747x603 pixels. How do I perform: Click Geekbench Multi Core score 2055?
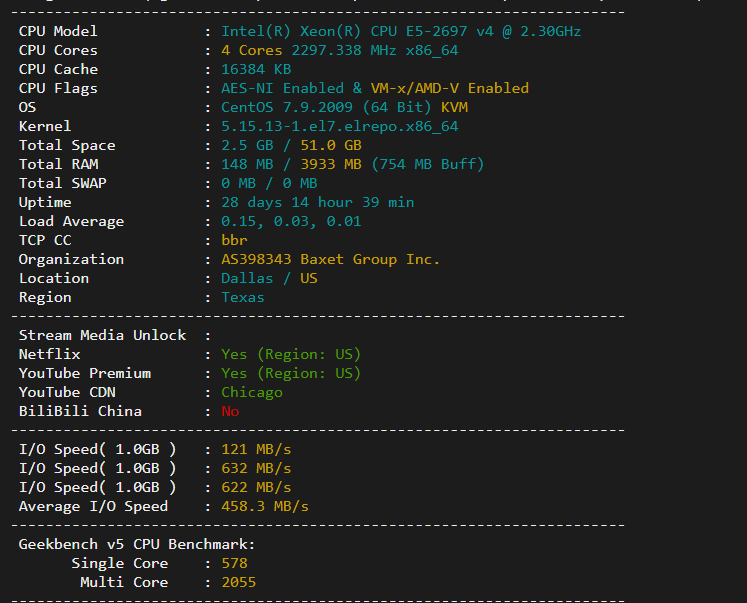tap(239, 583)
